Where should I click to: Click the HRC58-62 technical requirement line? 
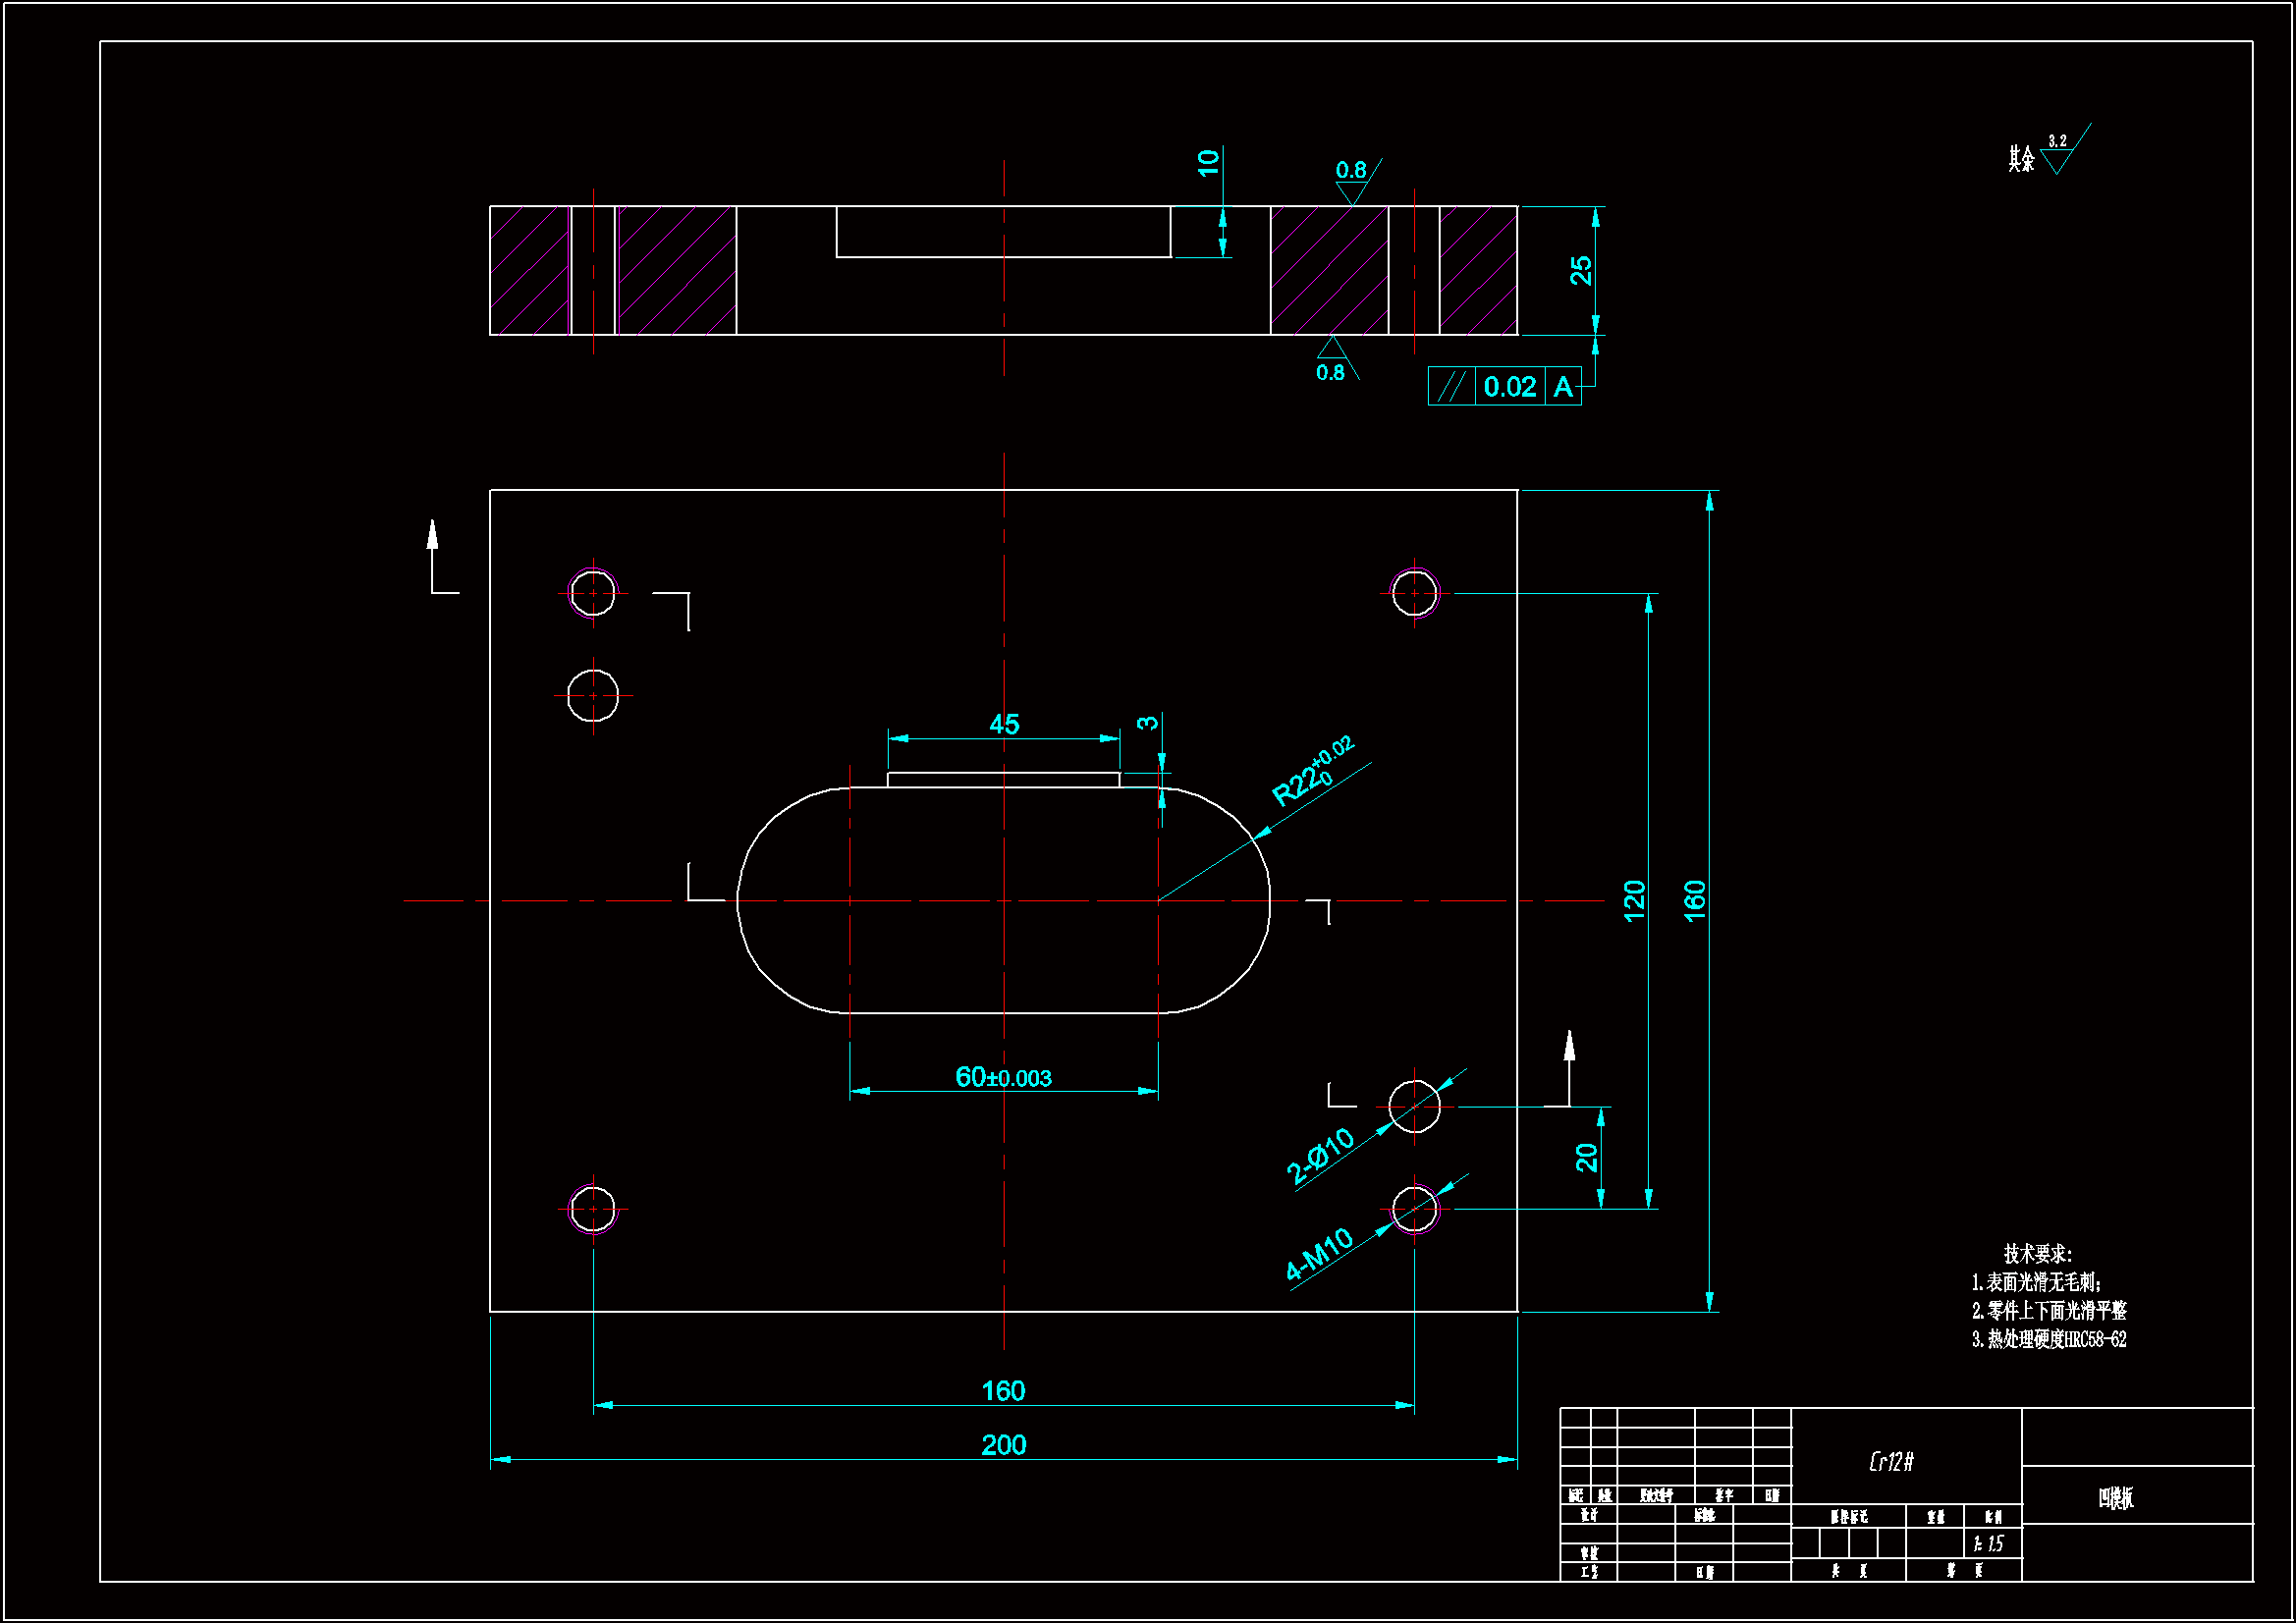tap(2049, 1340)
